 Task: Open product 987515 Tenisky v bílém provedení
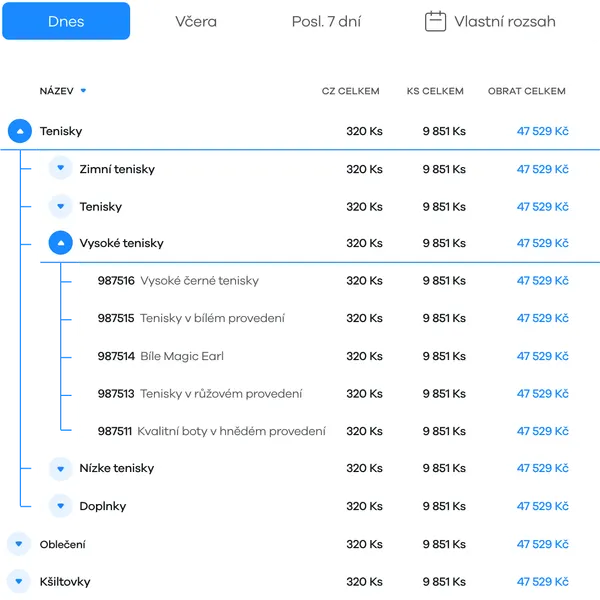pos(191,318)
